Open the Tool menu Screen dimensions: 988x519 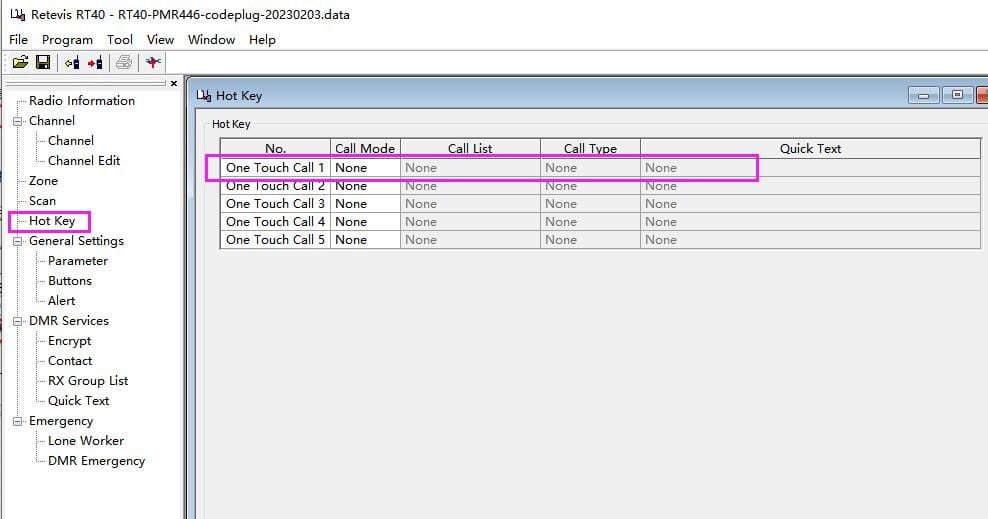click(120, 40)
